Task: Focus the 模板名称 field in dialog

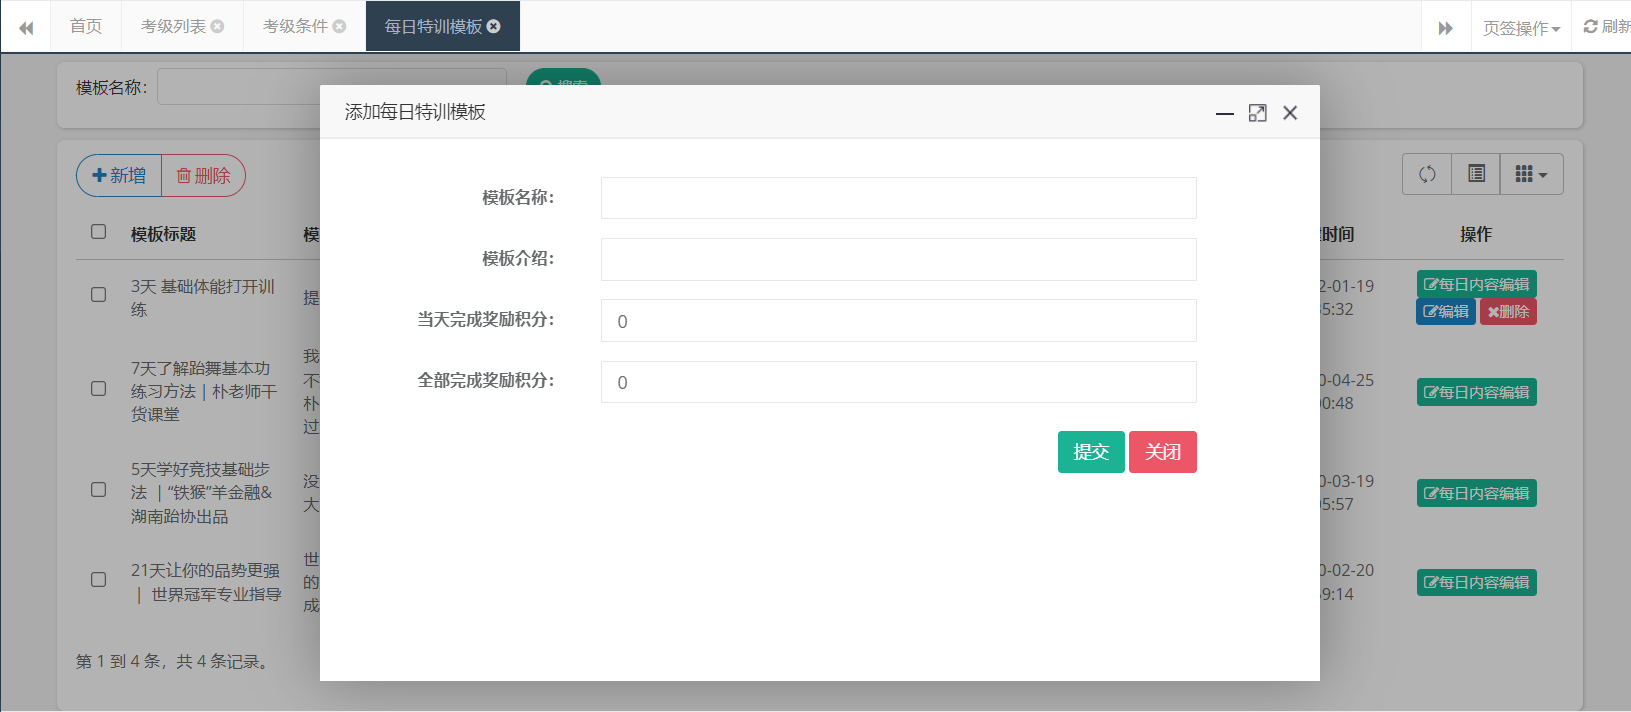Action: click(898, 198)
